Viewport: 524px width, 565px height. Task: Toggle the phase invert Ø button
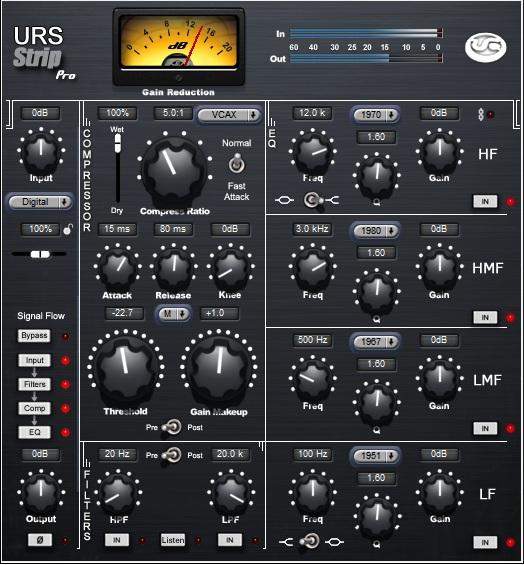tap(40, 540)
